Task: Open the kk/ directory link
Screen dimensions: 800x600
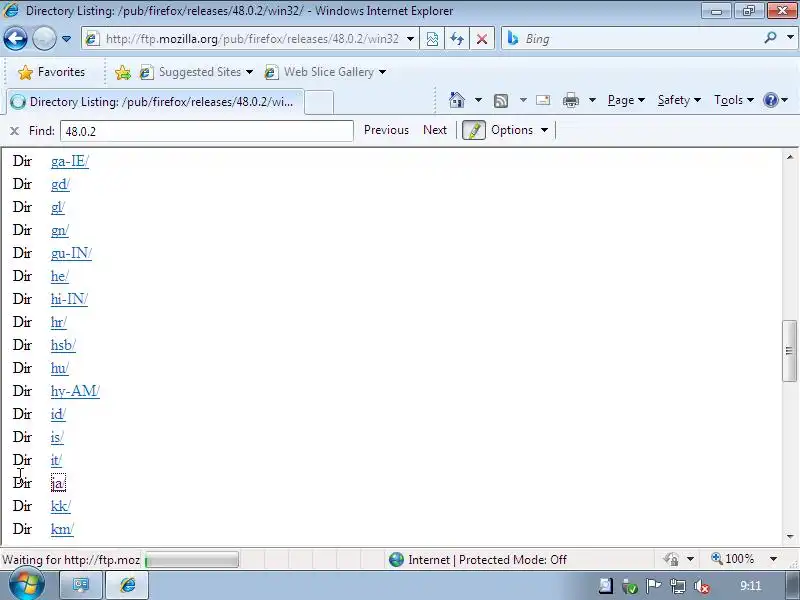Action: pyautogui.click(x=61, y=506)
